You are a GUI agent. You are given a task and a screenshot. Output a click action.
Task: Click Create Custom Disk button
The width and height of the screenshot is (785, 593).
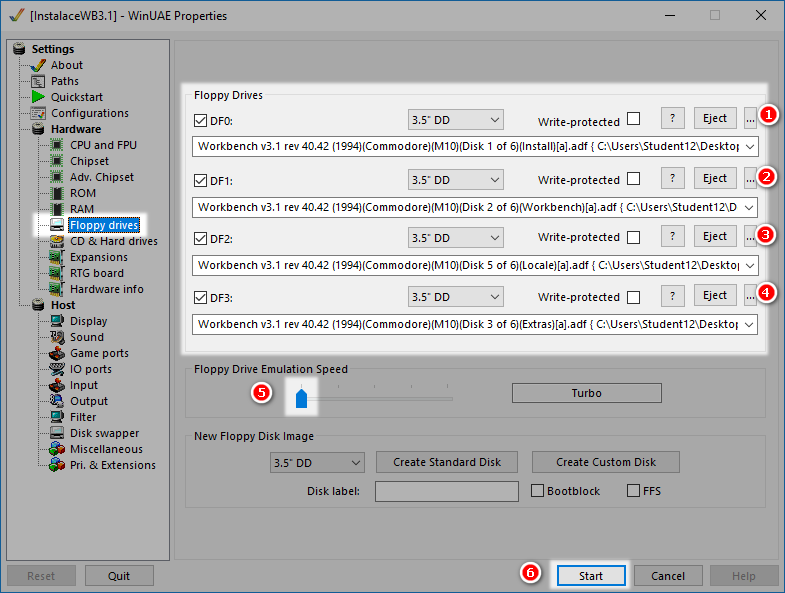pos(606,462)
